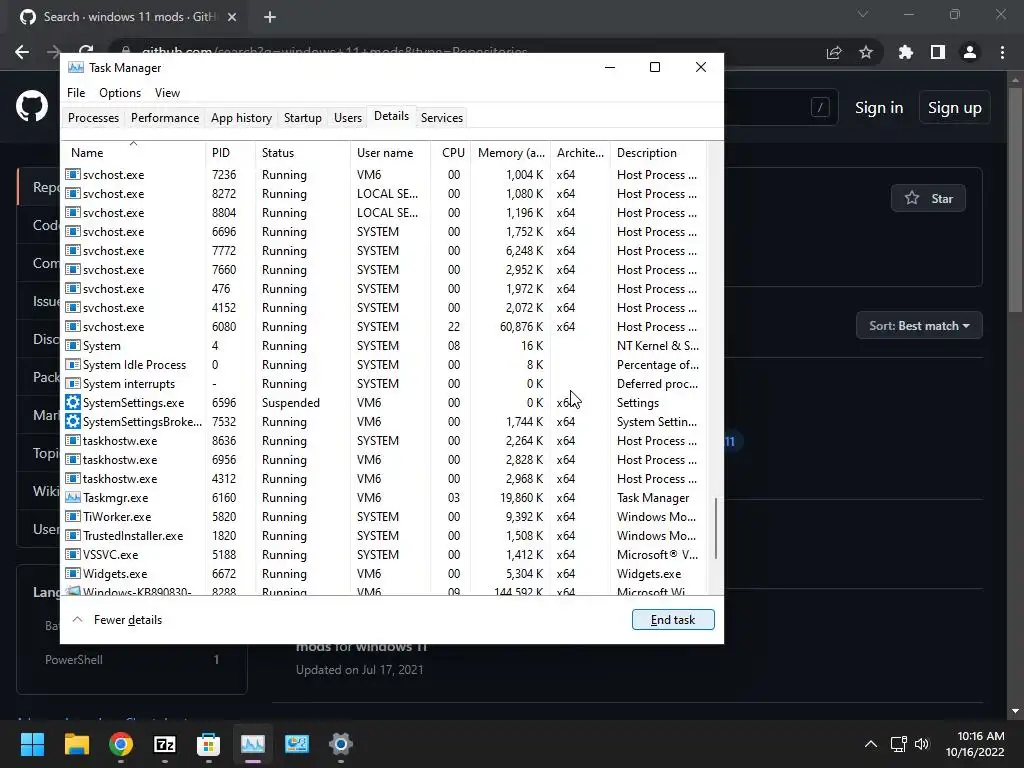Close the GitHub search tab
The width and height of the screenshot is (1024, 768).
[232, 17]
